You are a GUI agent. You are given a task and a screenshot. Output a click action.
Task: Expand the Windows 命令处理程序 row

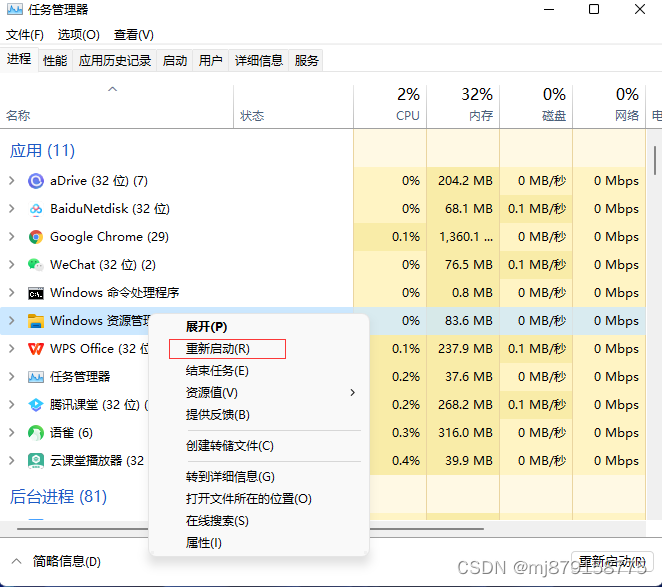click(x=12, y=293)
